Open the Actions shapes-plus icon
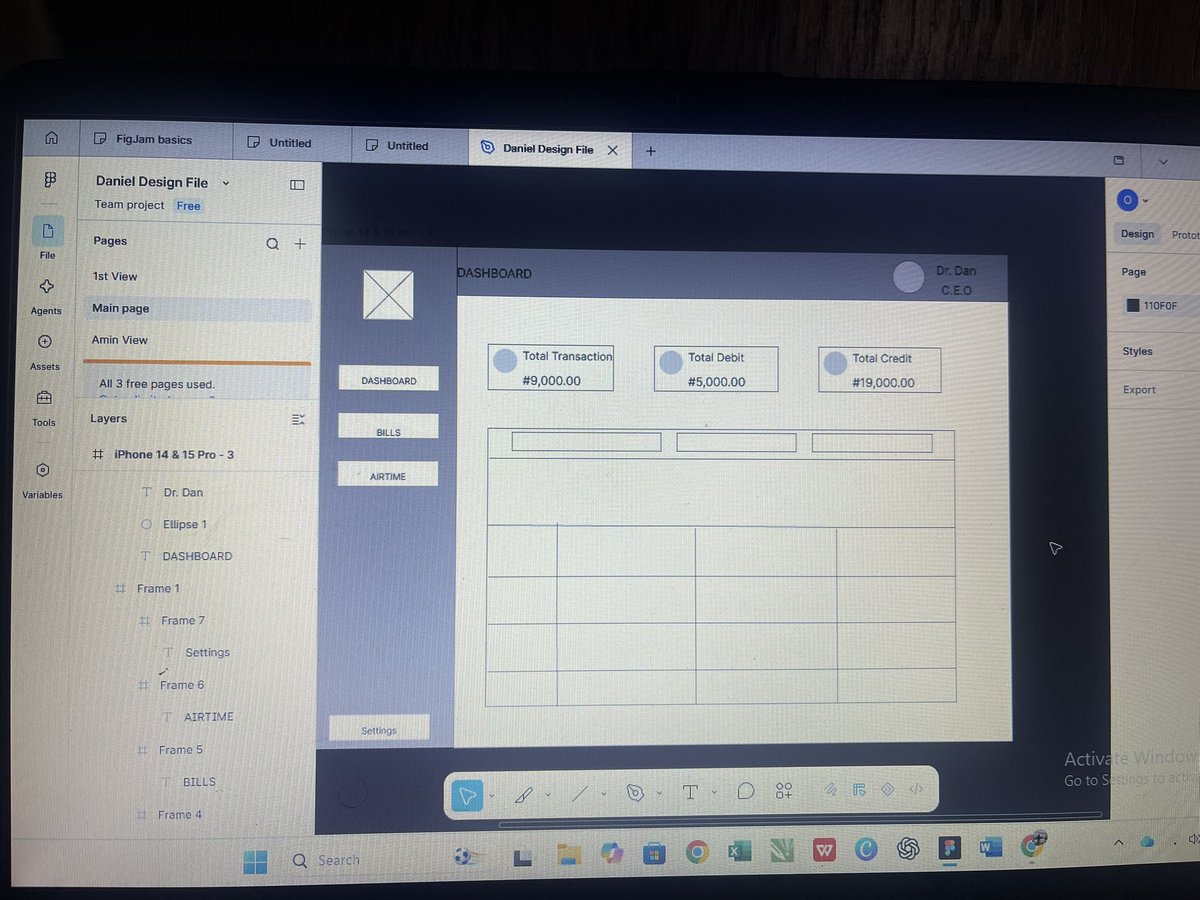Image resolution: width=1200 pixels, height=900 pixels. click(783, 791)
